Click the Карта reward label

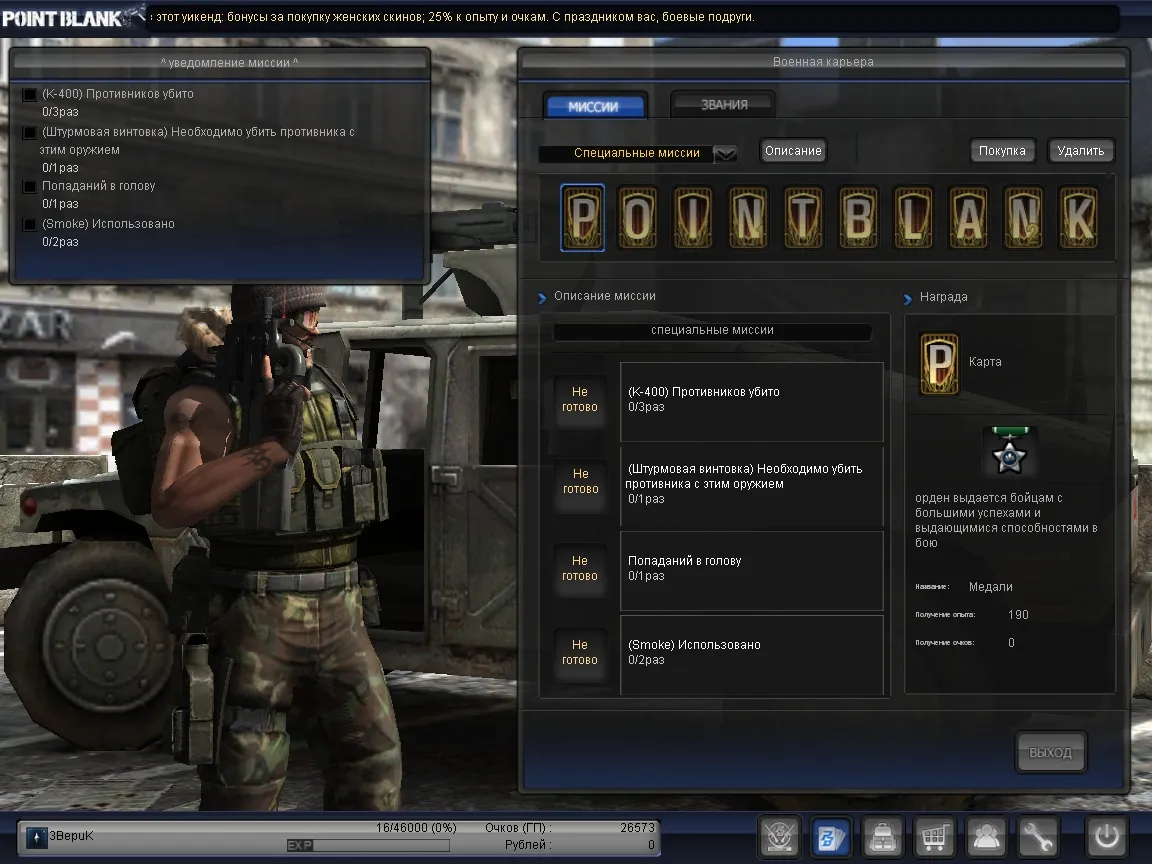coord(984,361)
